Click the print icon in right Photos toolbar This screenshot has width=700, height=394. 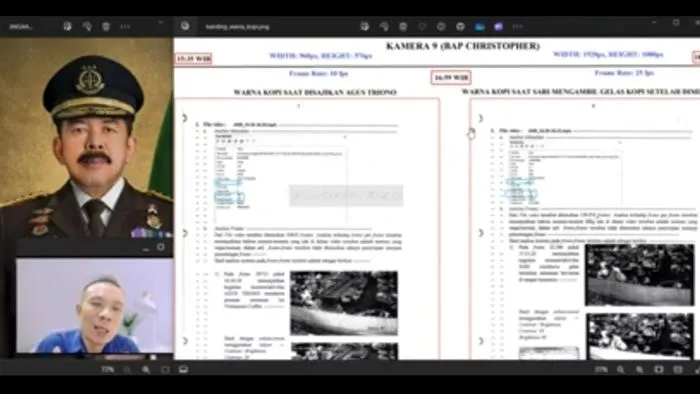[461, 26]
